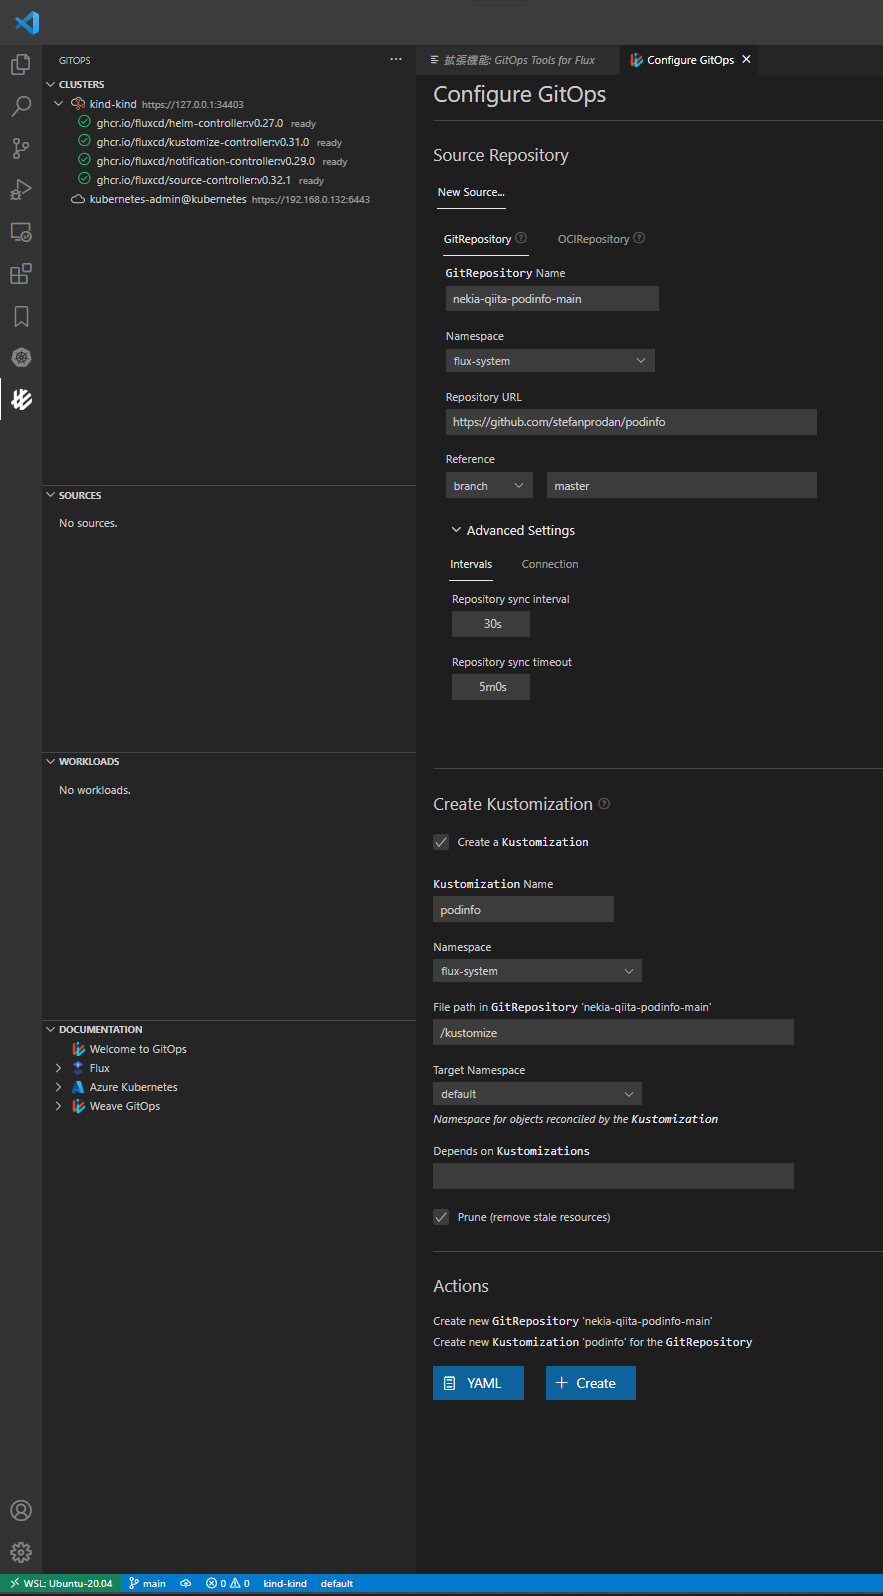Open Welcome to GitOps documentation
883x1596 pixels.
pyautogui.click(x=138, y=1049)
